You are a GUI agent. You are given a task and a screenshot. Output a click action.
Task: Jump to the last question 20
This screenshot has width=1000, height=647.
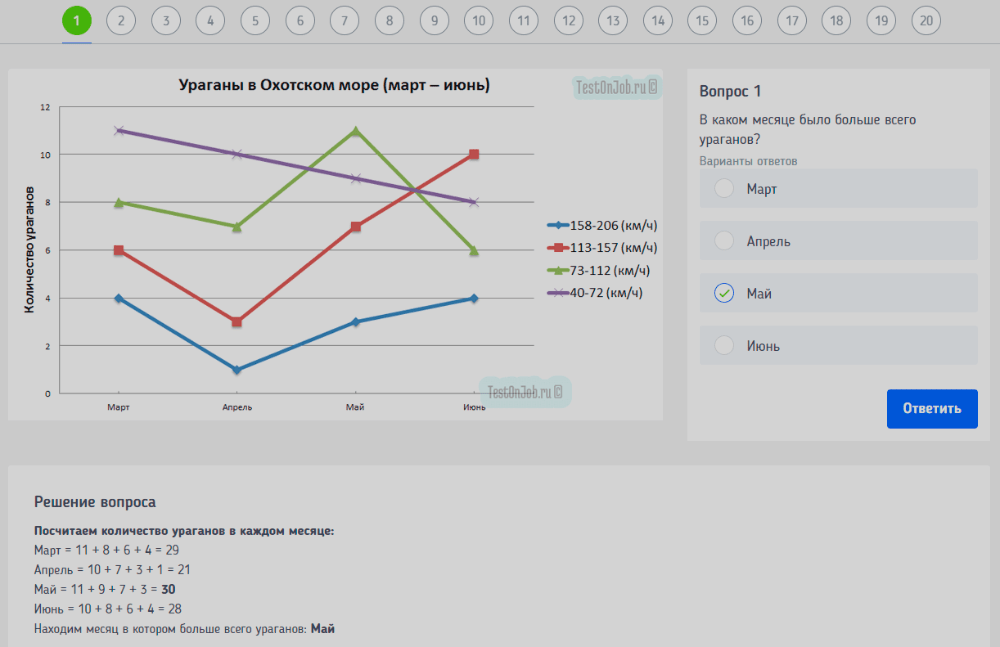point(926,21)
